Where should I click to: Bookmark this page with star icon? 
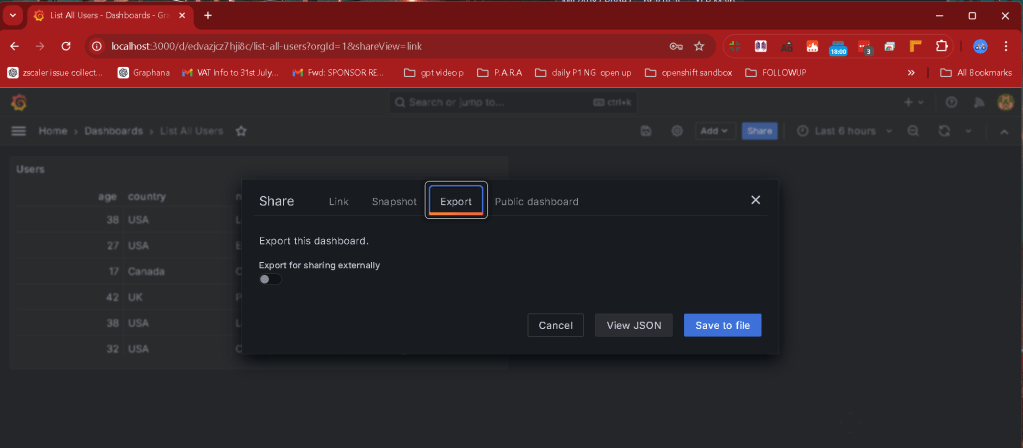(699, 46)
